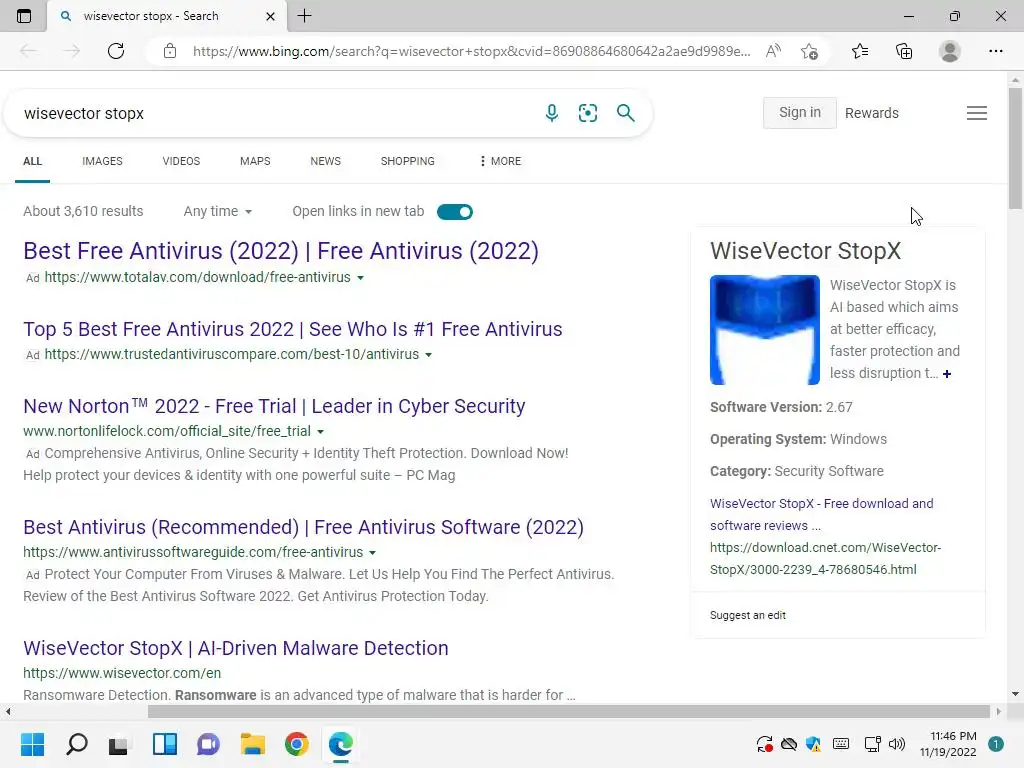Image resolution: width=1024 pixels, height=768 pixels.
Task: Open the download.cnet.com WiseVector-StopX URL
Action: (825, 558)
